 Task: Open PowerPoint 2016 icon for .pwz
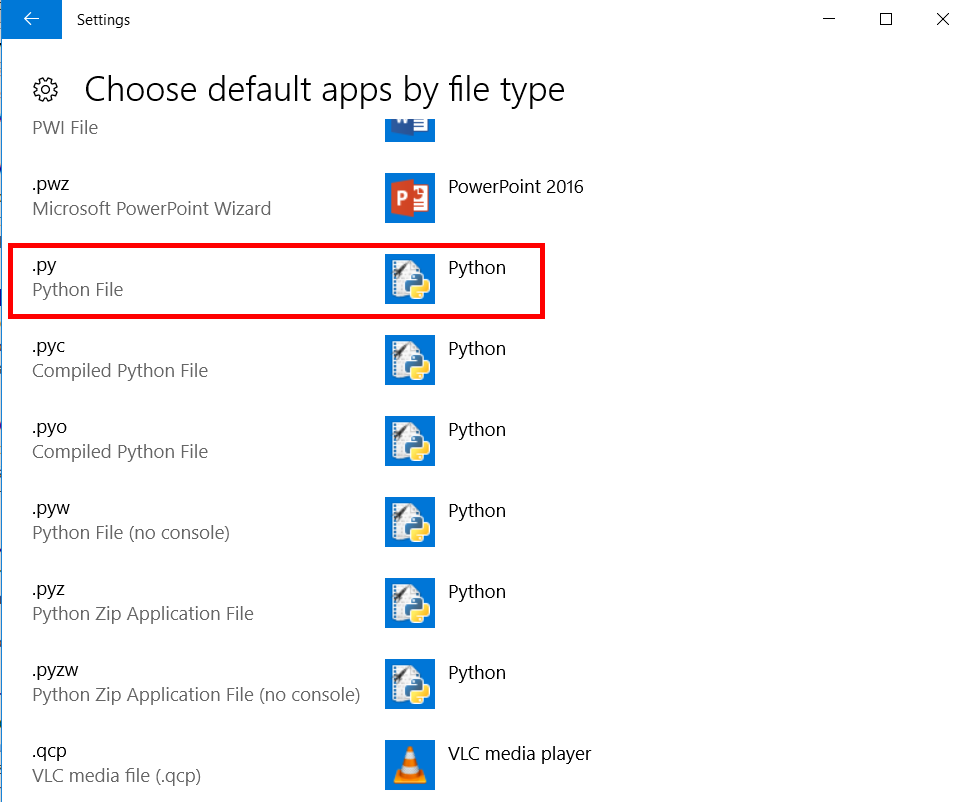(409, 197)
